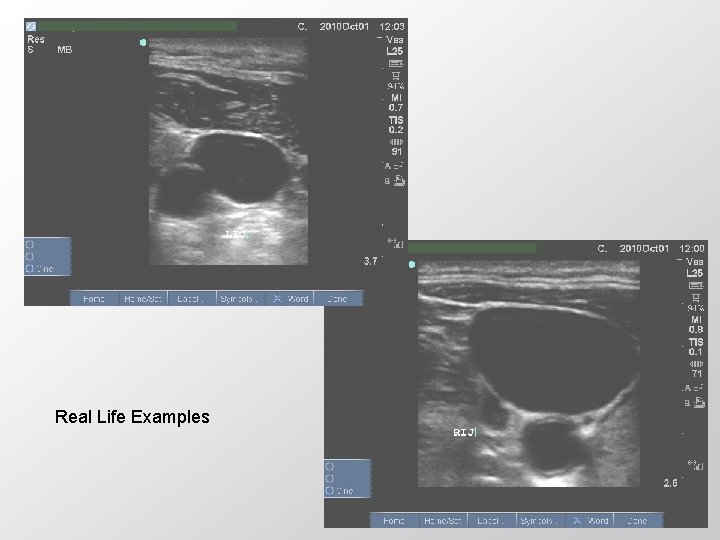
Task: Click the battery icon on the LIJ screen
Action: (x=395, y=63)
